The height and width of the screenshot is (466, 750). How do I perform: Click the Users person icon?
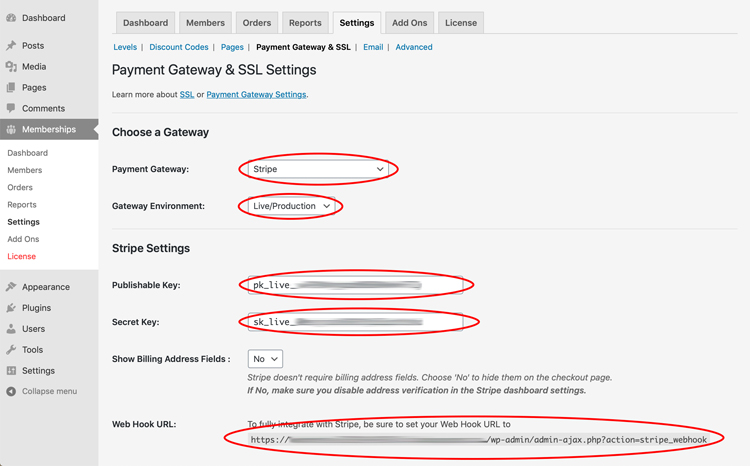tap(11, 329)
